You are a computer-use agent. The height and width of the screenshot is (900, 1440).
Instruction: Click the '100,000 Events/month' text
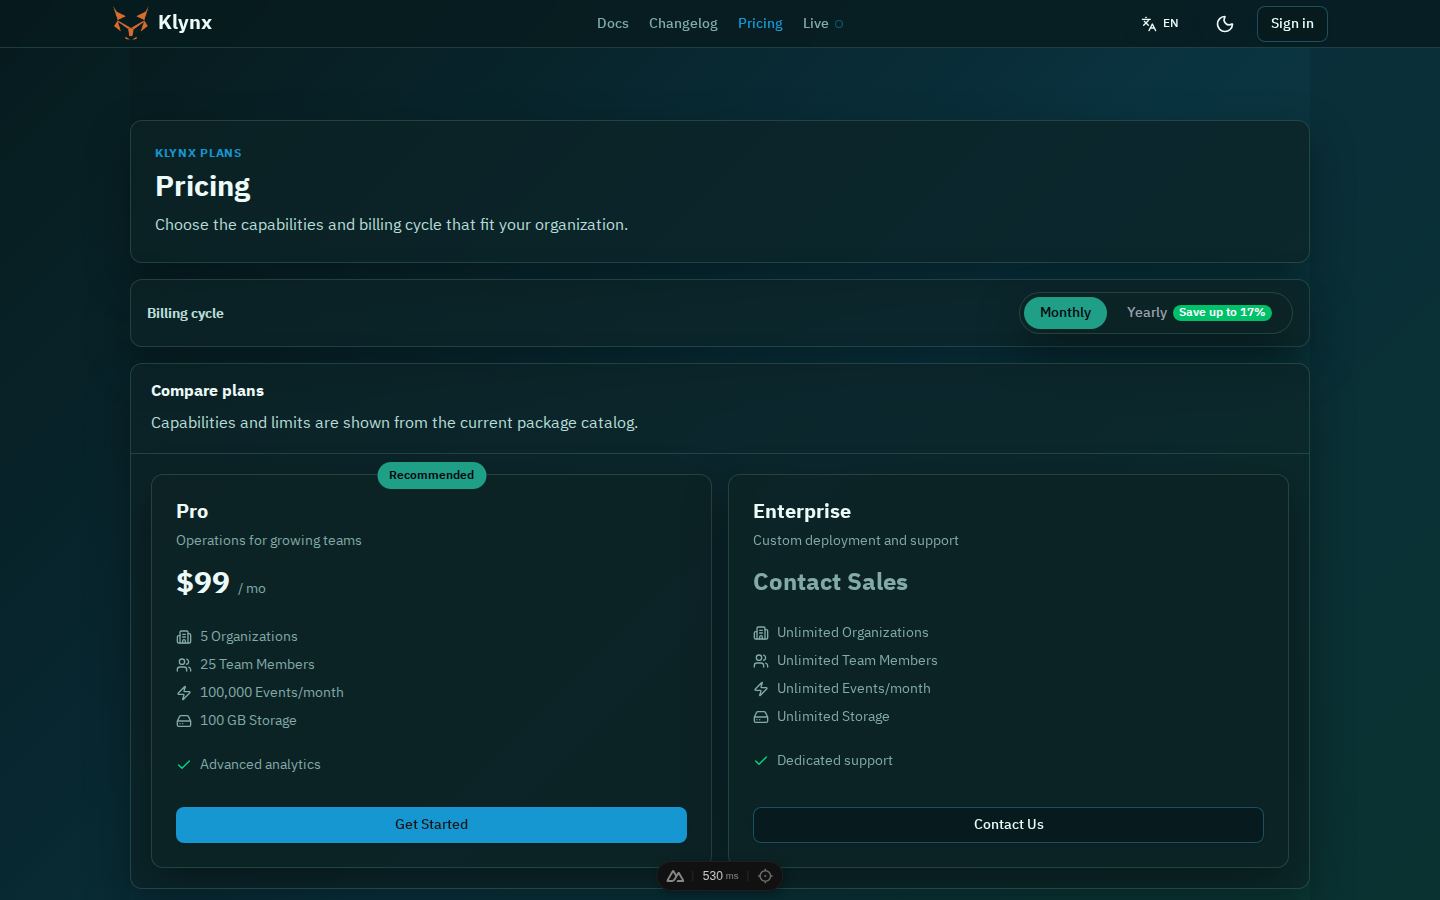[x=272, y=693]
